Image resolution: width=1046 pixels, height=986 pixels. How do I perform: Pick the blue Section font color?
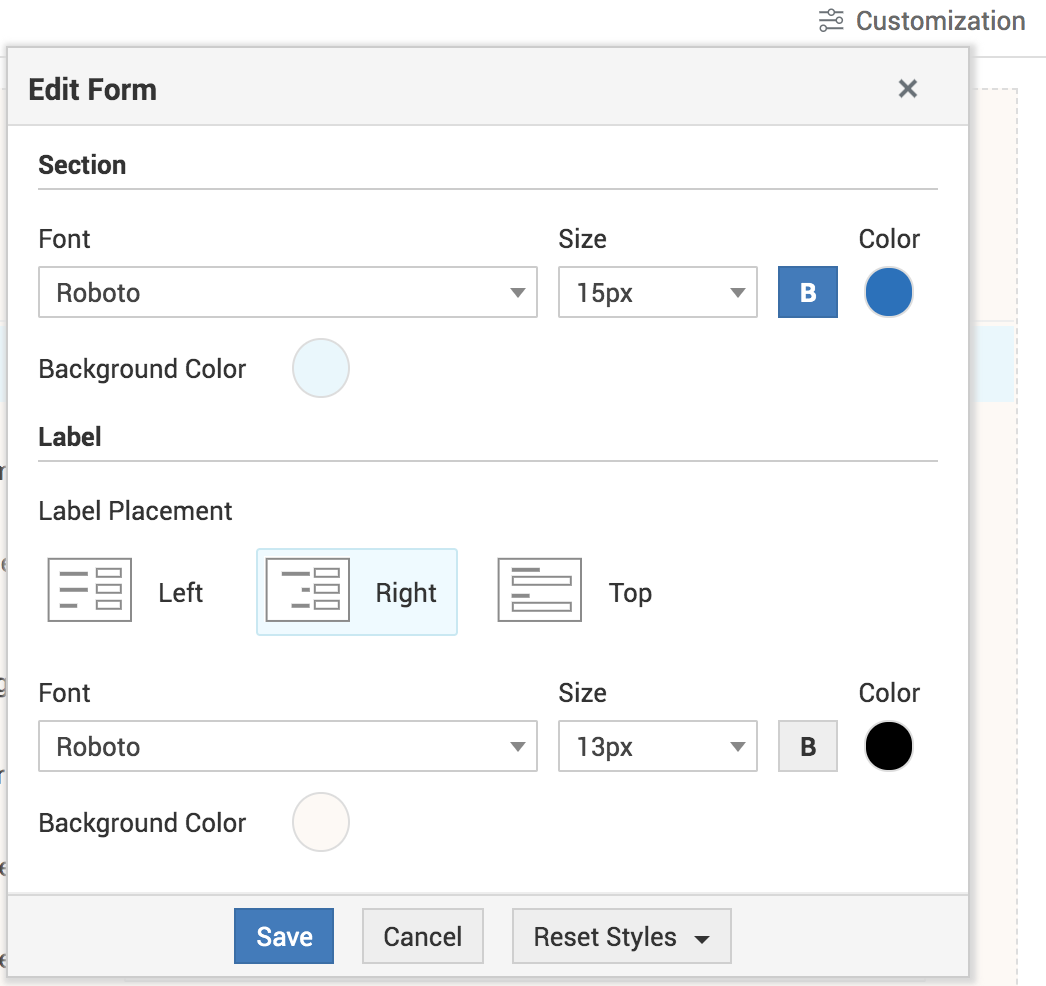889,293
